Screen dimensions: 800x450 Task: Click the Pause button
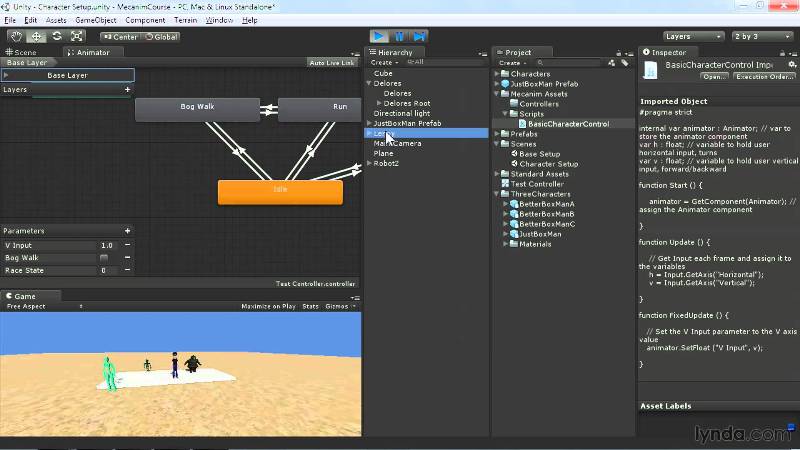click(399, 36)
